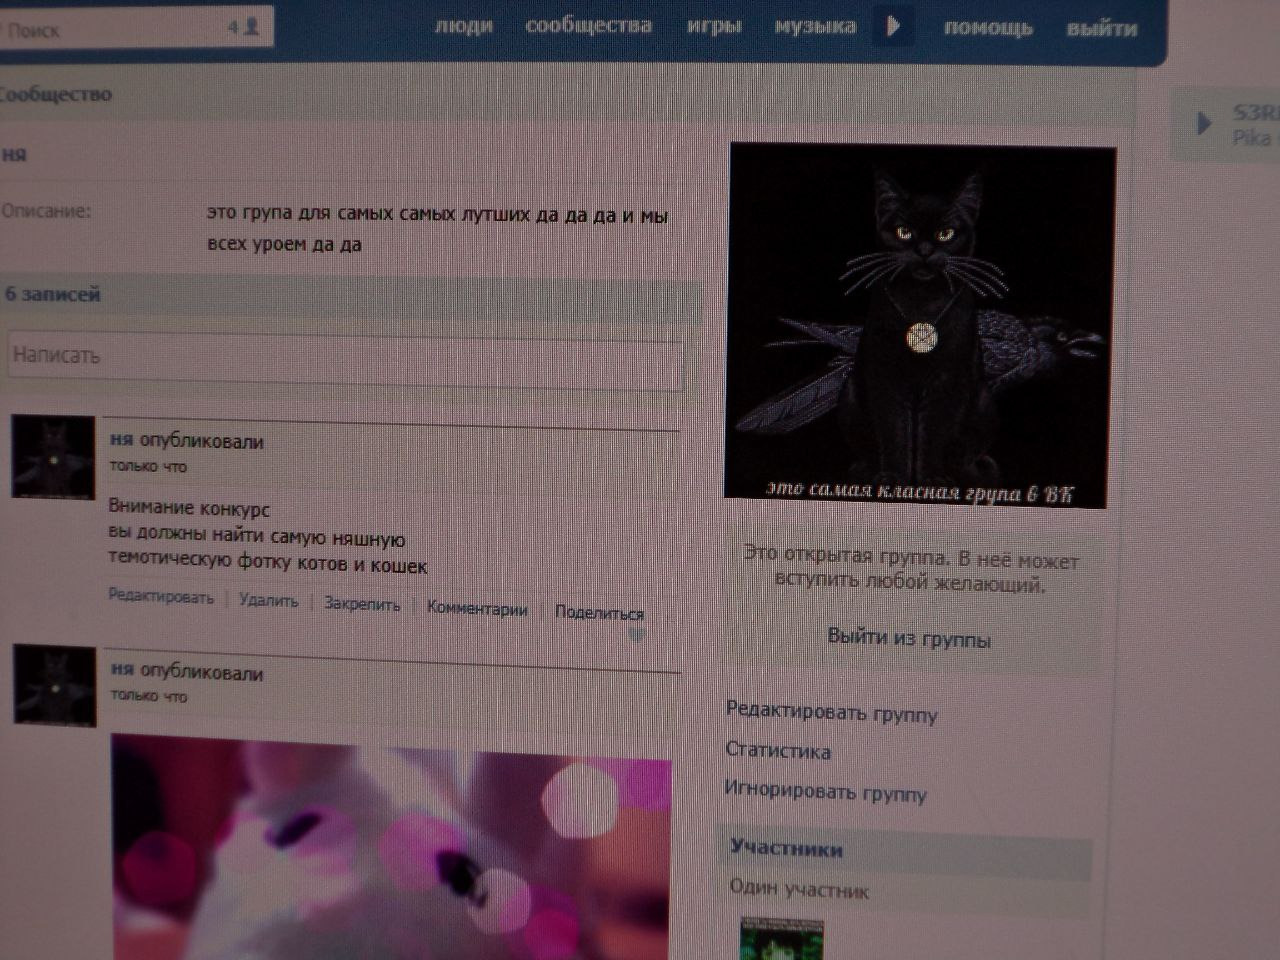Click the person icon in search field

click(251, 27)
